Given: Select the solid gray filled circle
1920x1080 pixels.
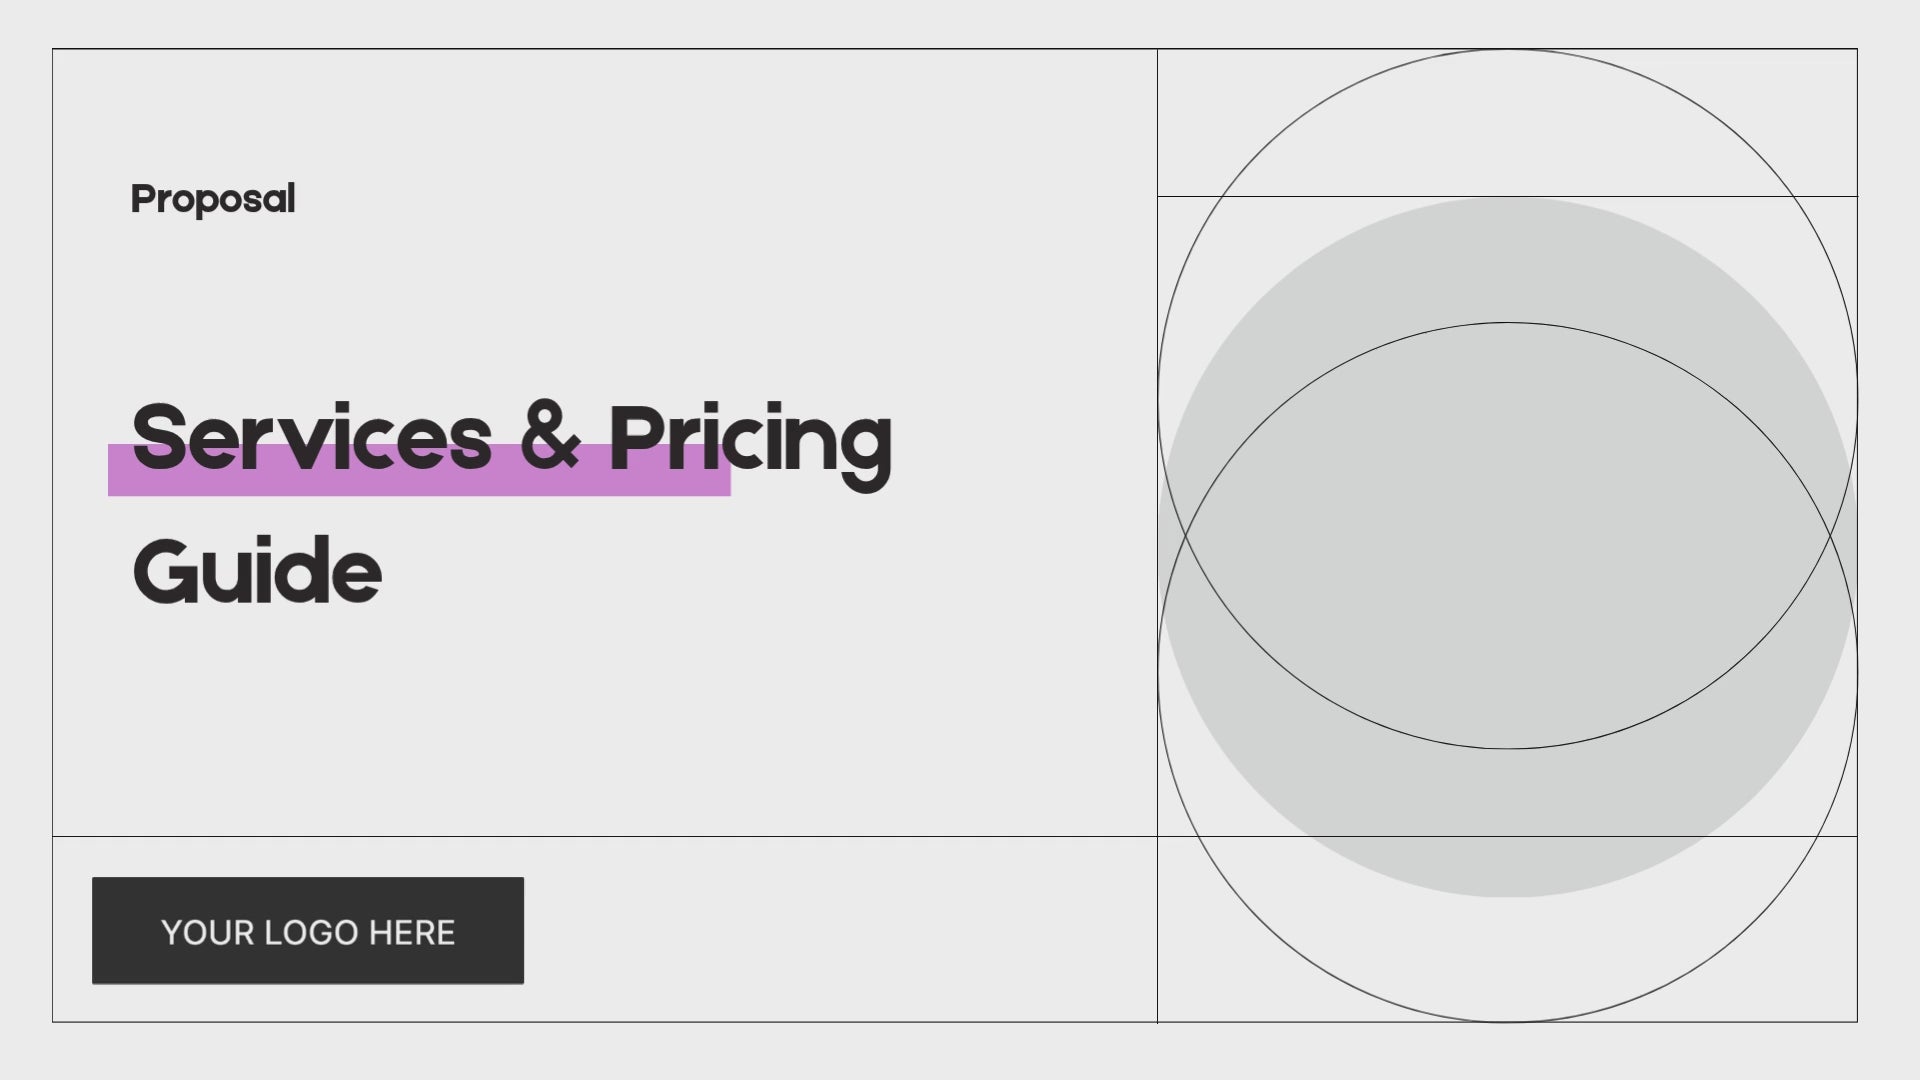Looking at the screenshot, I should click(1508, 547).
